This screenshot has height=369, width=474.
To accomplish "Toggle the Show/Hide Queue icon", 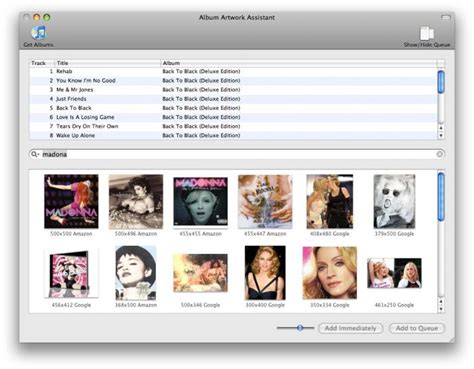I will pos(427,33).
